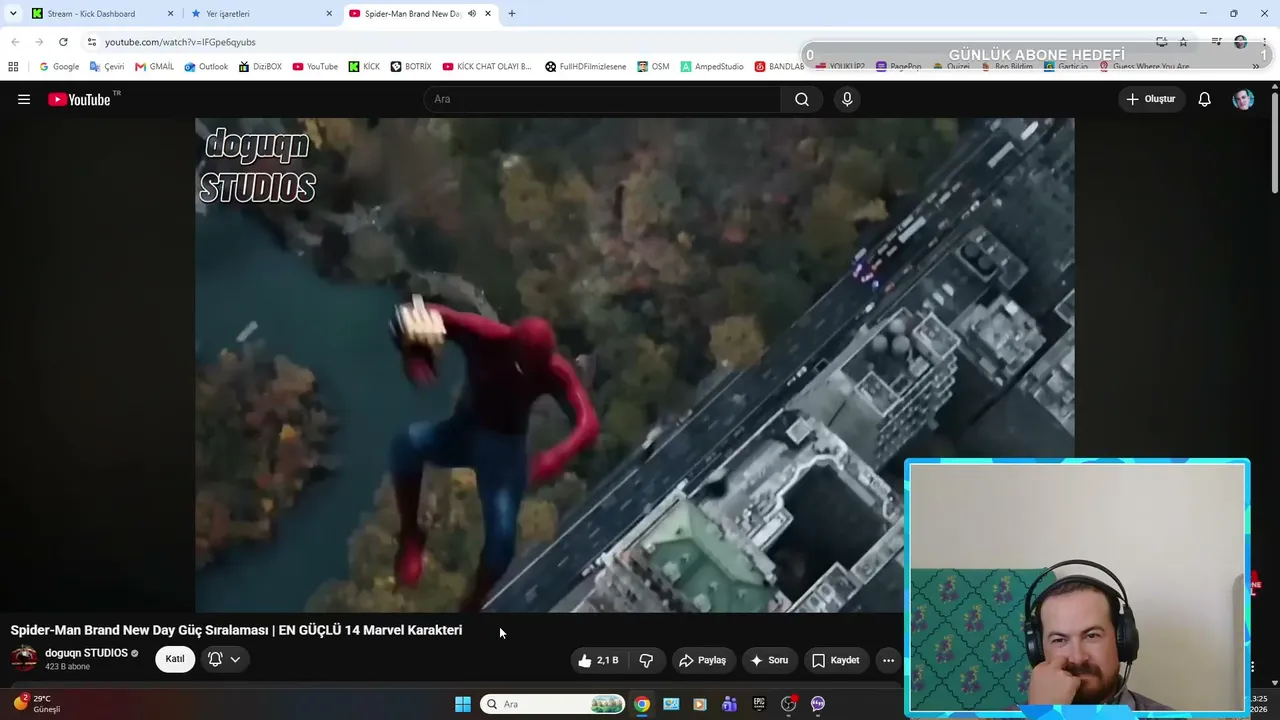
Task: Show hidden bookmarks via the overflow chevron
Action: [1255, 67]
